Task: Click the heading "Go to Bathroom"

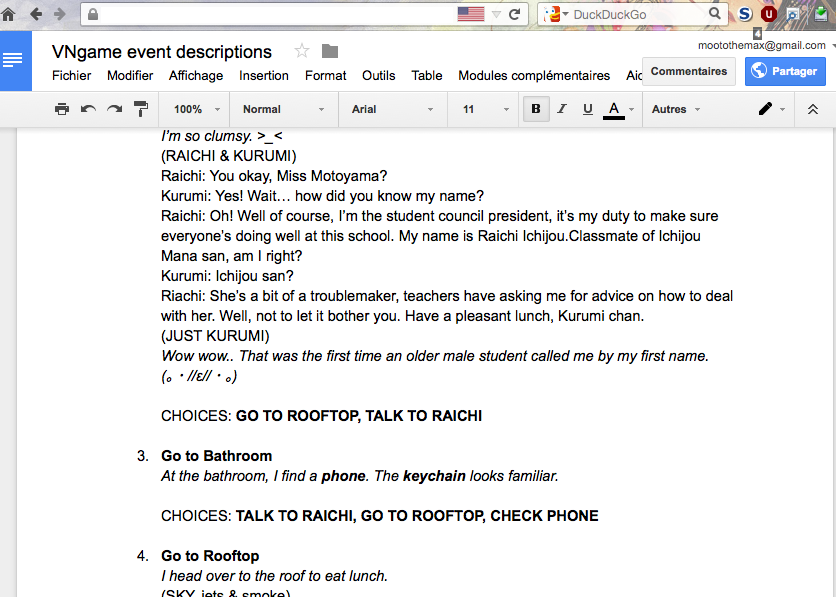Action: click(216, 456)
